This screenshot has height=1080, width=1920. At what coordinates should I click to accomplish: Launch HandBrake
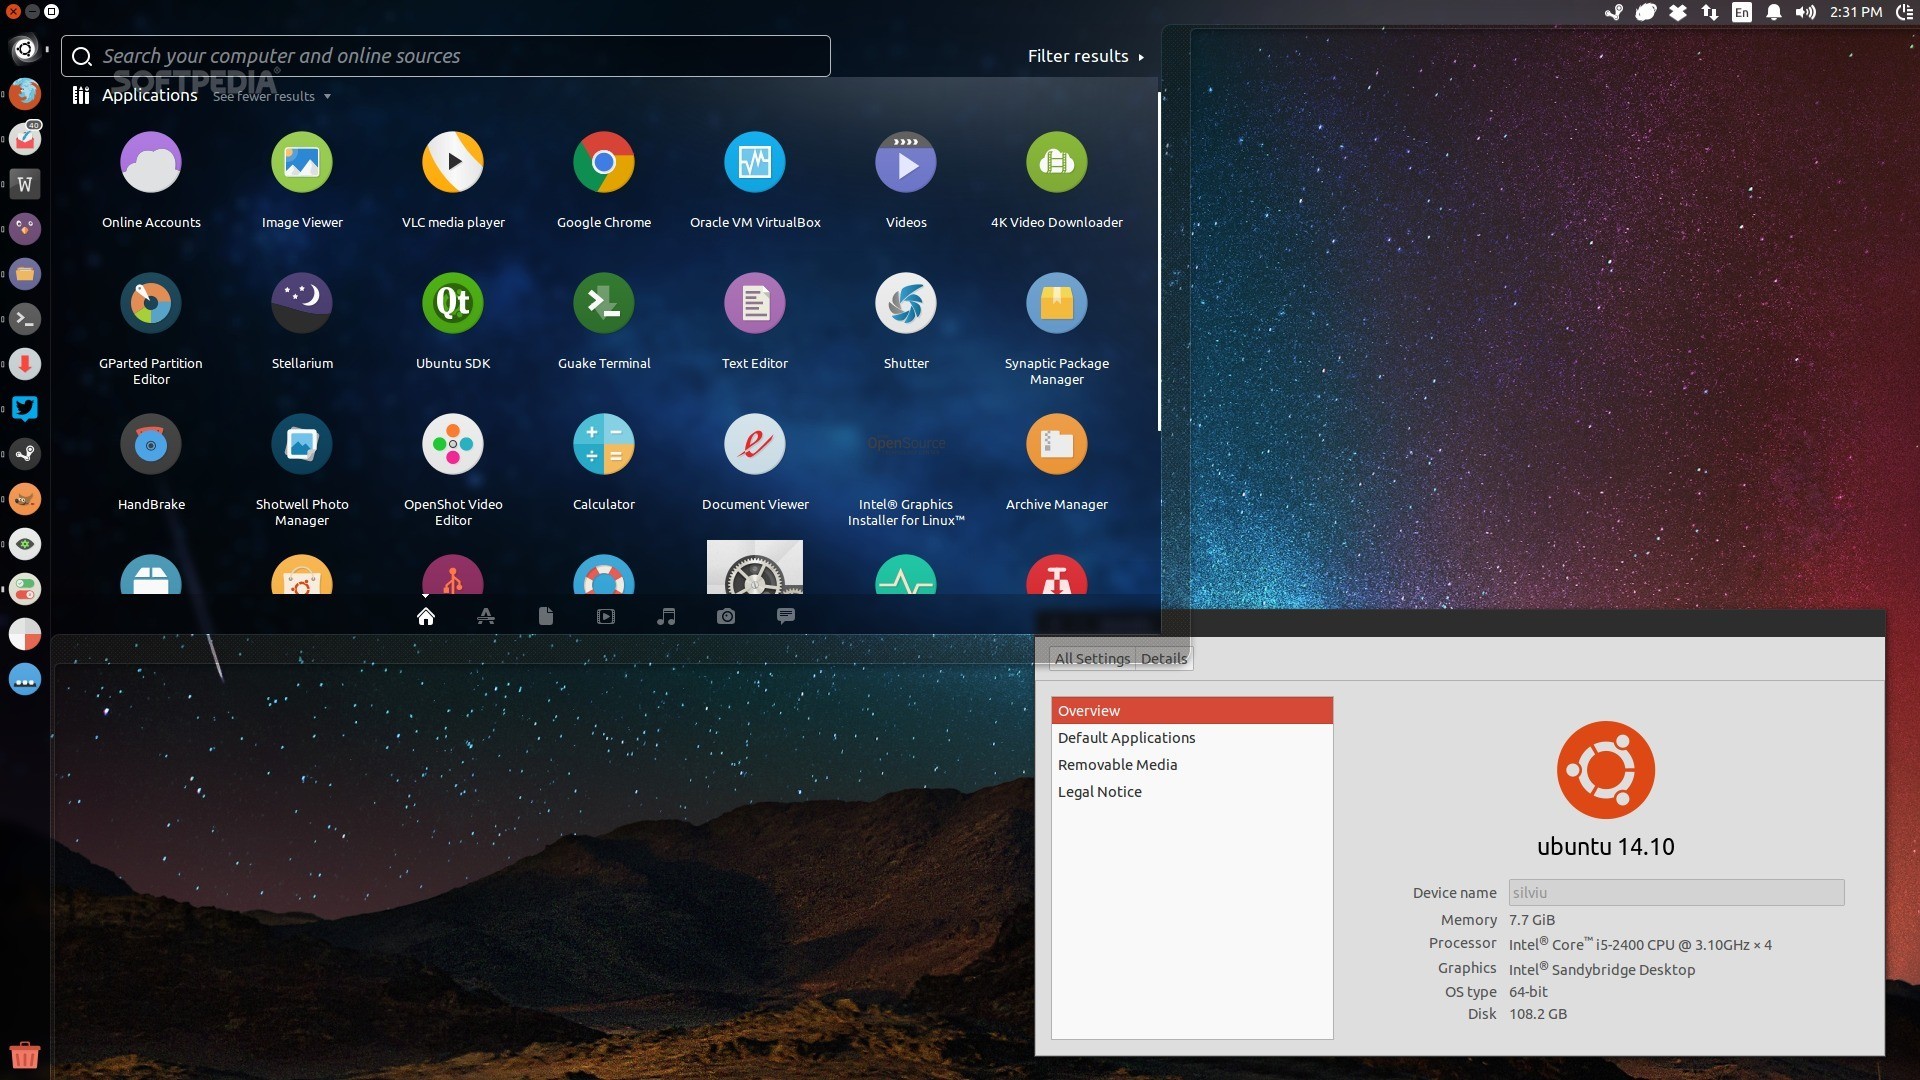coord(151,445)
